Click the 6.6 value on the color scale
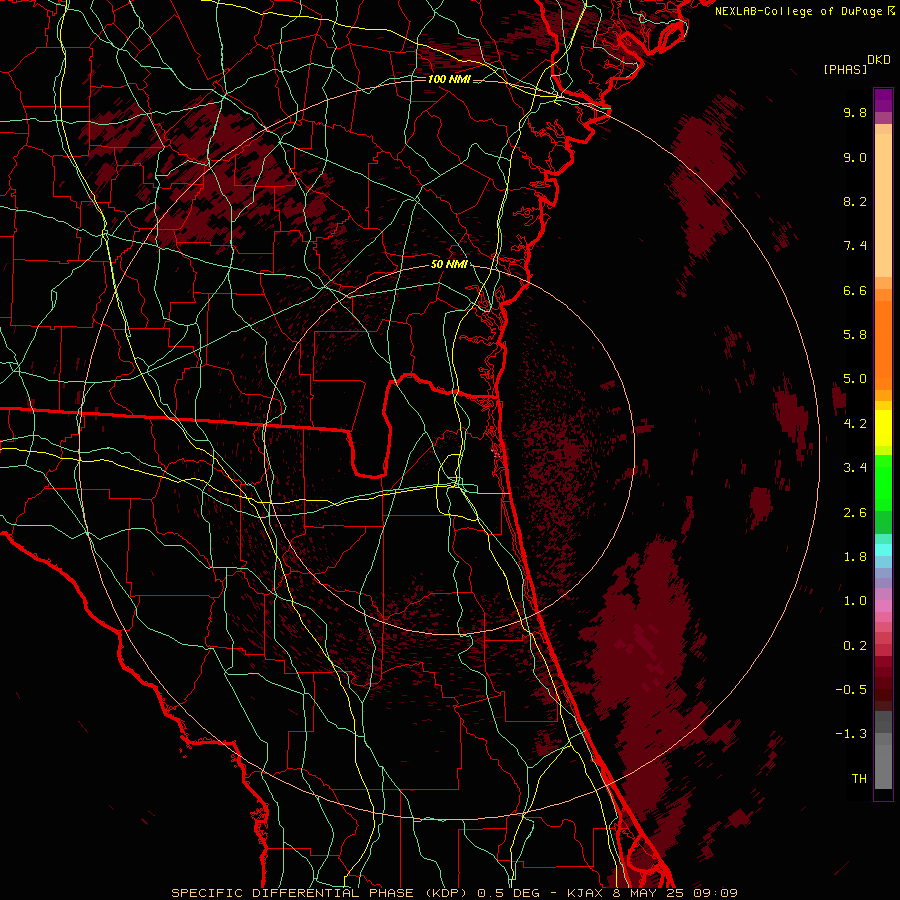 tap(855, 290)
